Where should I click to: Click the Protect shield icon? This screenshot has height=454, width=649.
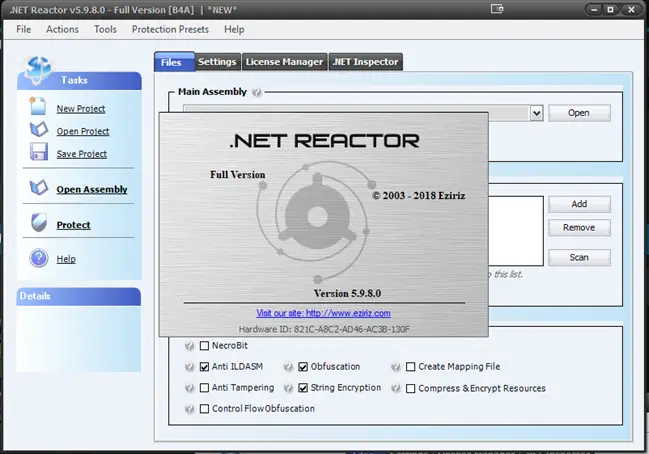tap(38, 224)
